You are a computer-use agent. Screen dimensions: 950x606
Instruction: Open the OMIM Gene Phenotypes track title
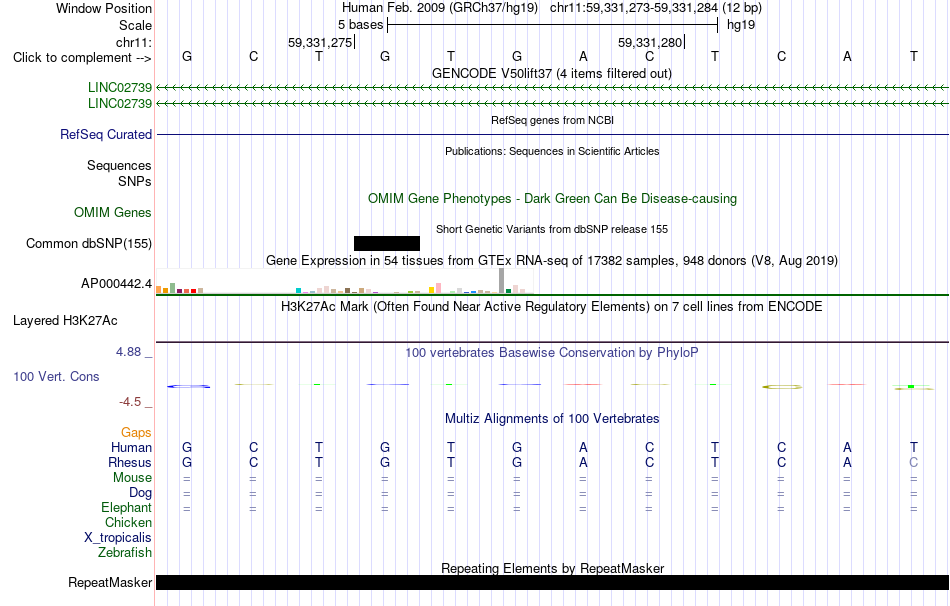pos(553,198)
